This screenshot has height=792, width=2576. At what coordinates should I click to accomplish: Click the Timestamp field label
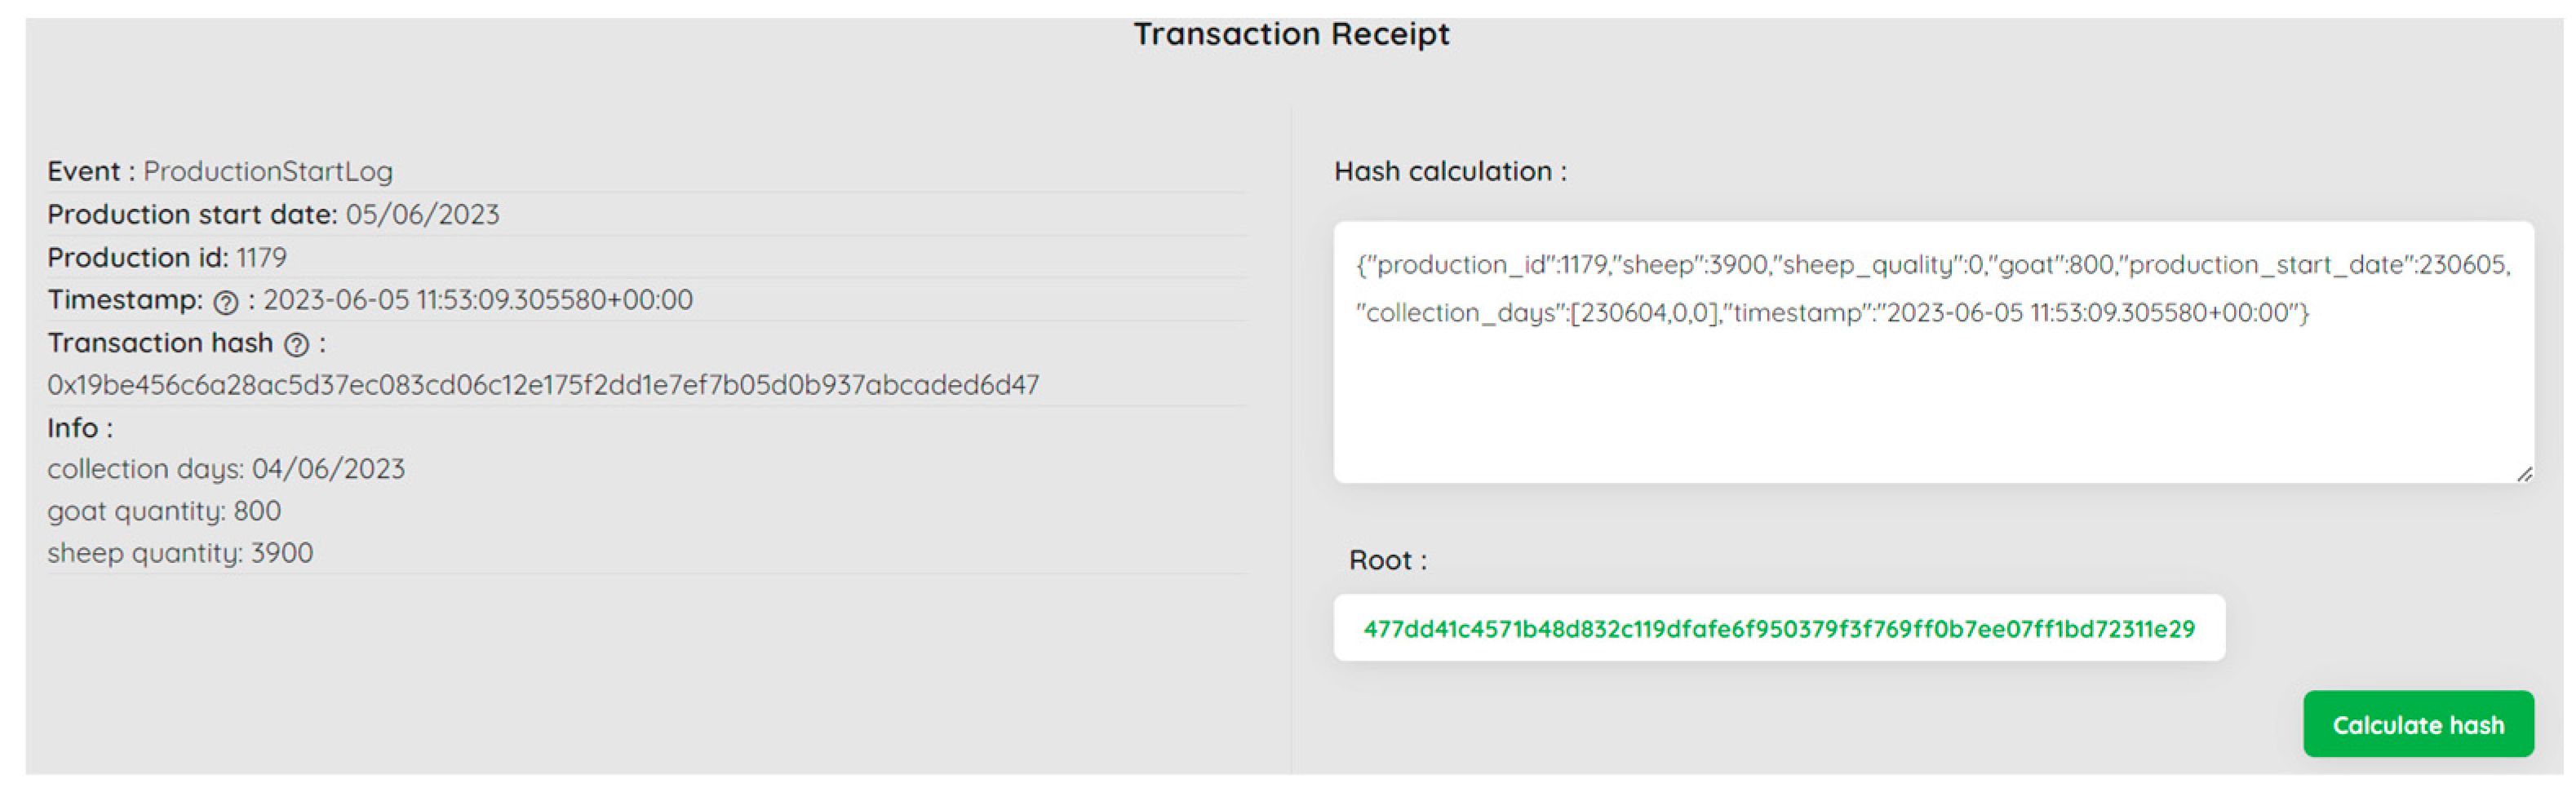(124, 300)
